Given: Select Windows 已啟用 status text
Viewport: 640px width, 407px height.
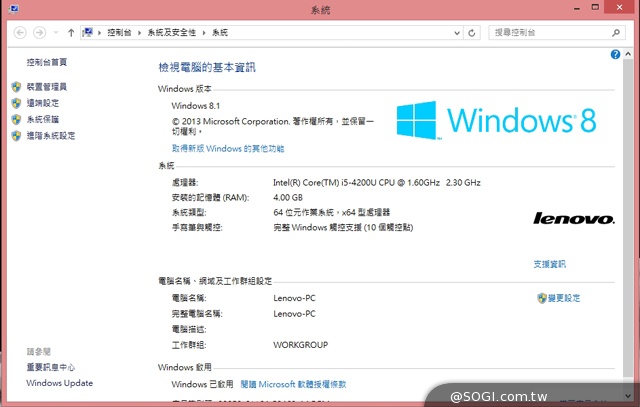Looking at the screenshot, I should pyautogui.click(x=202, y=384).
